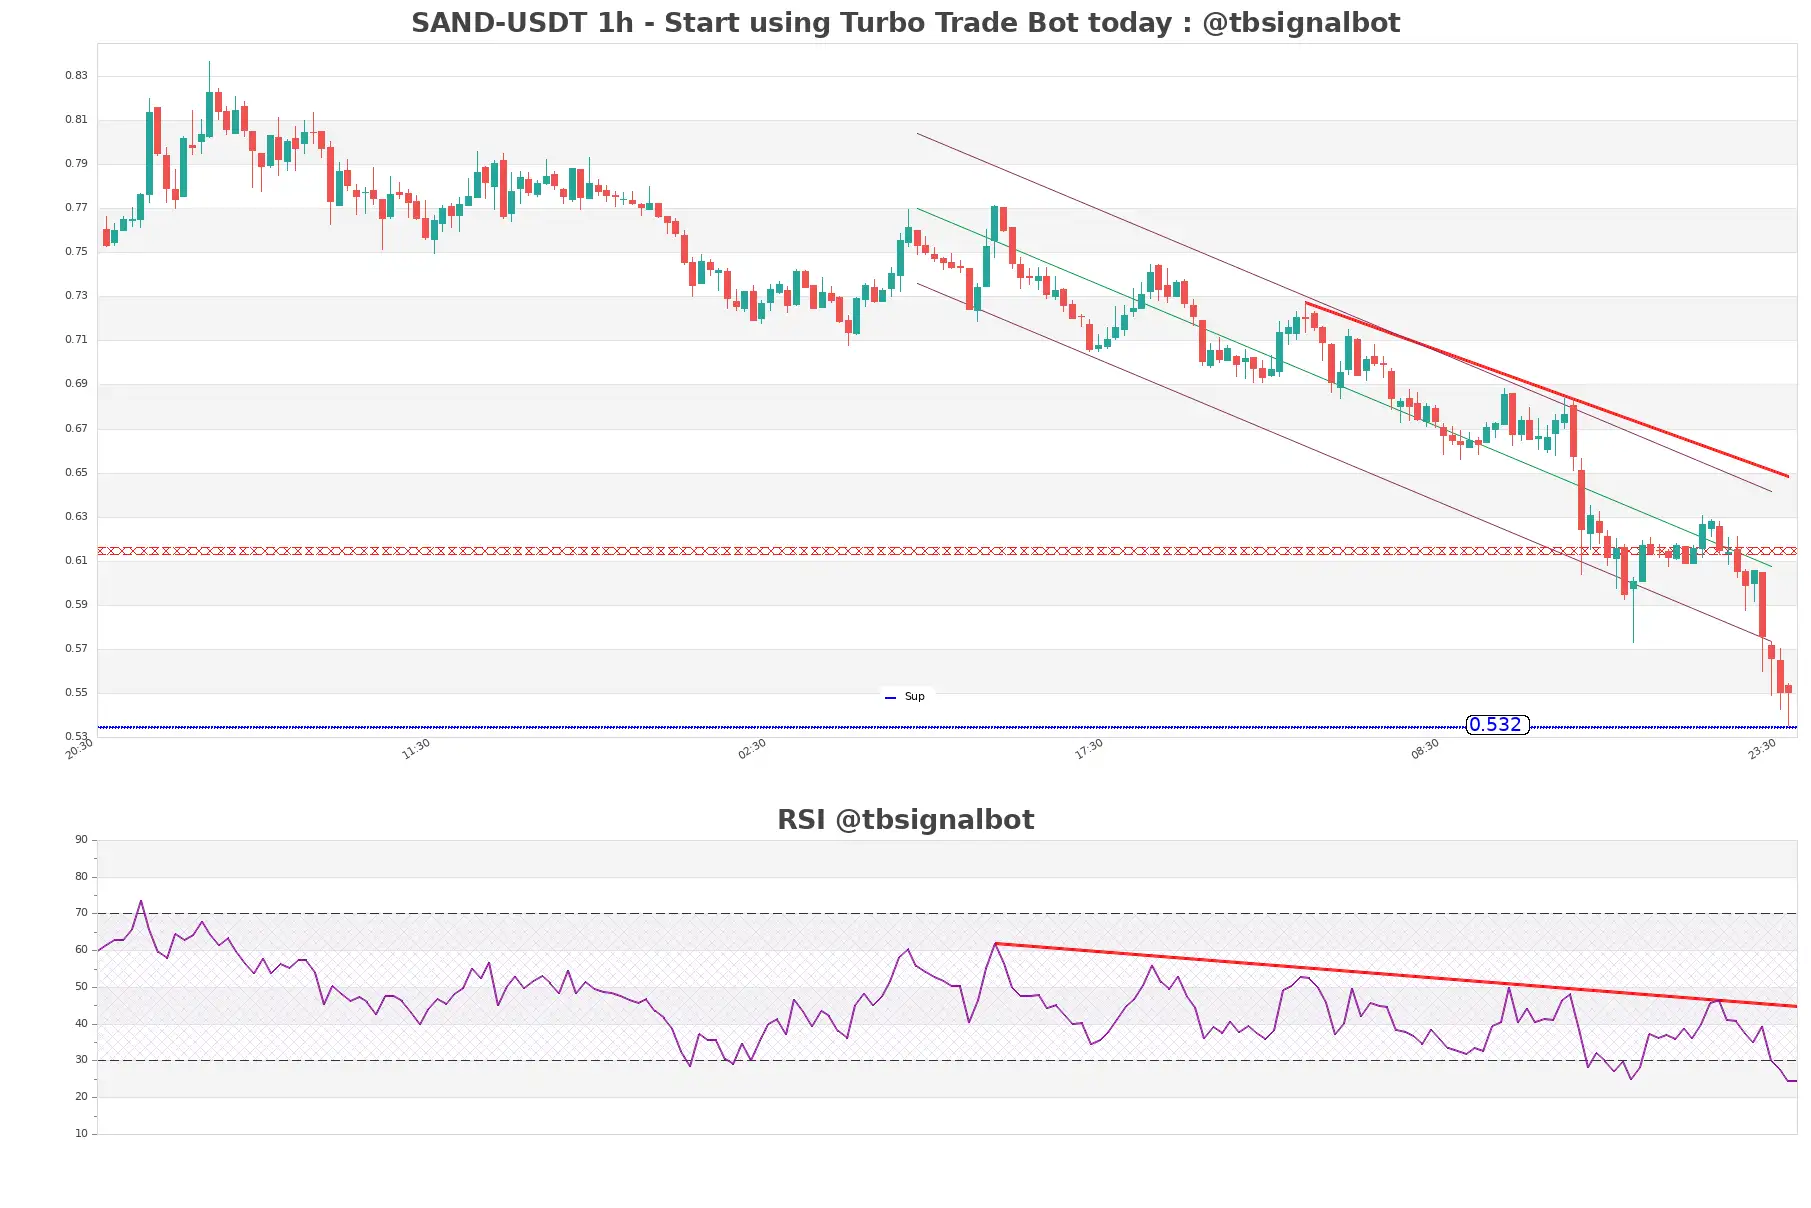This screenshot has height=1208, width=1811.
Task: Click the 0.83 price axis label
Action: point(76,76)
